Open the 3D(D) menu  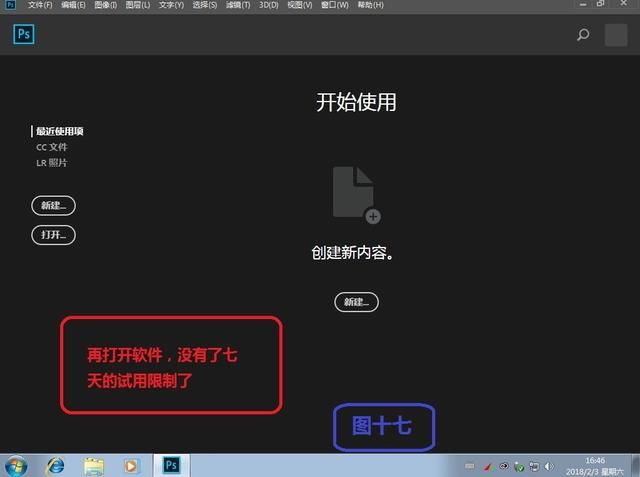tap(269, 5)
